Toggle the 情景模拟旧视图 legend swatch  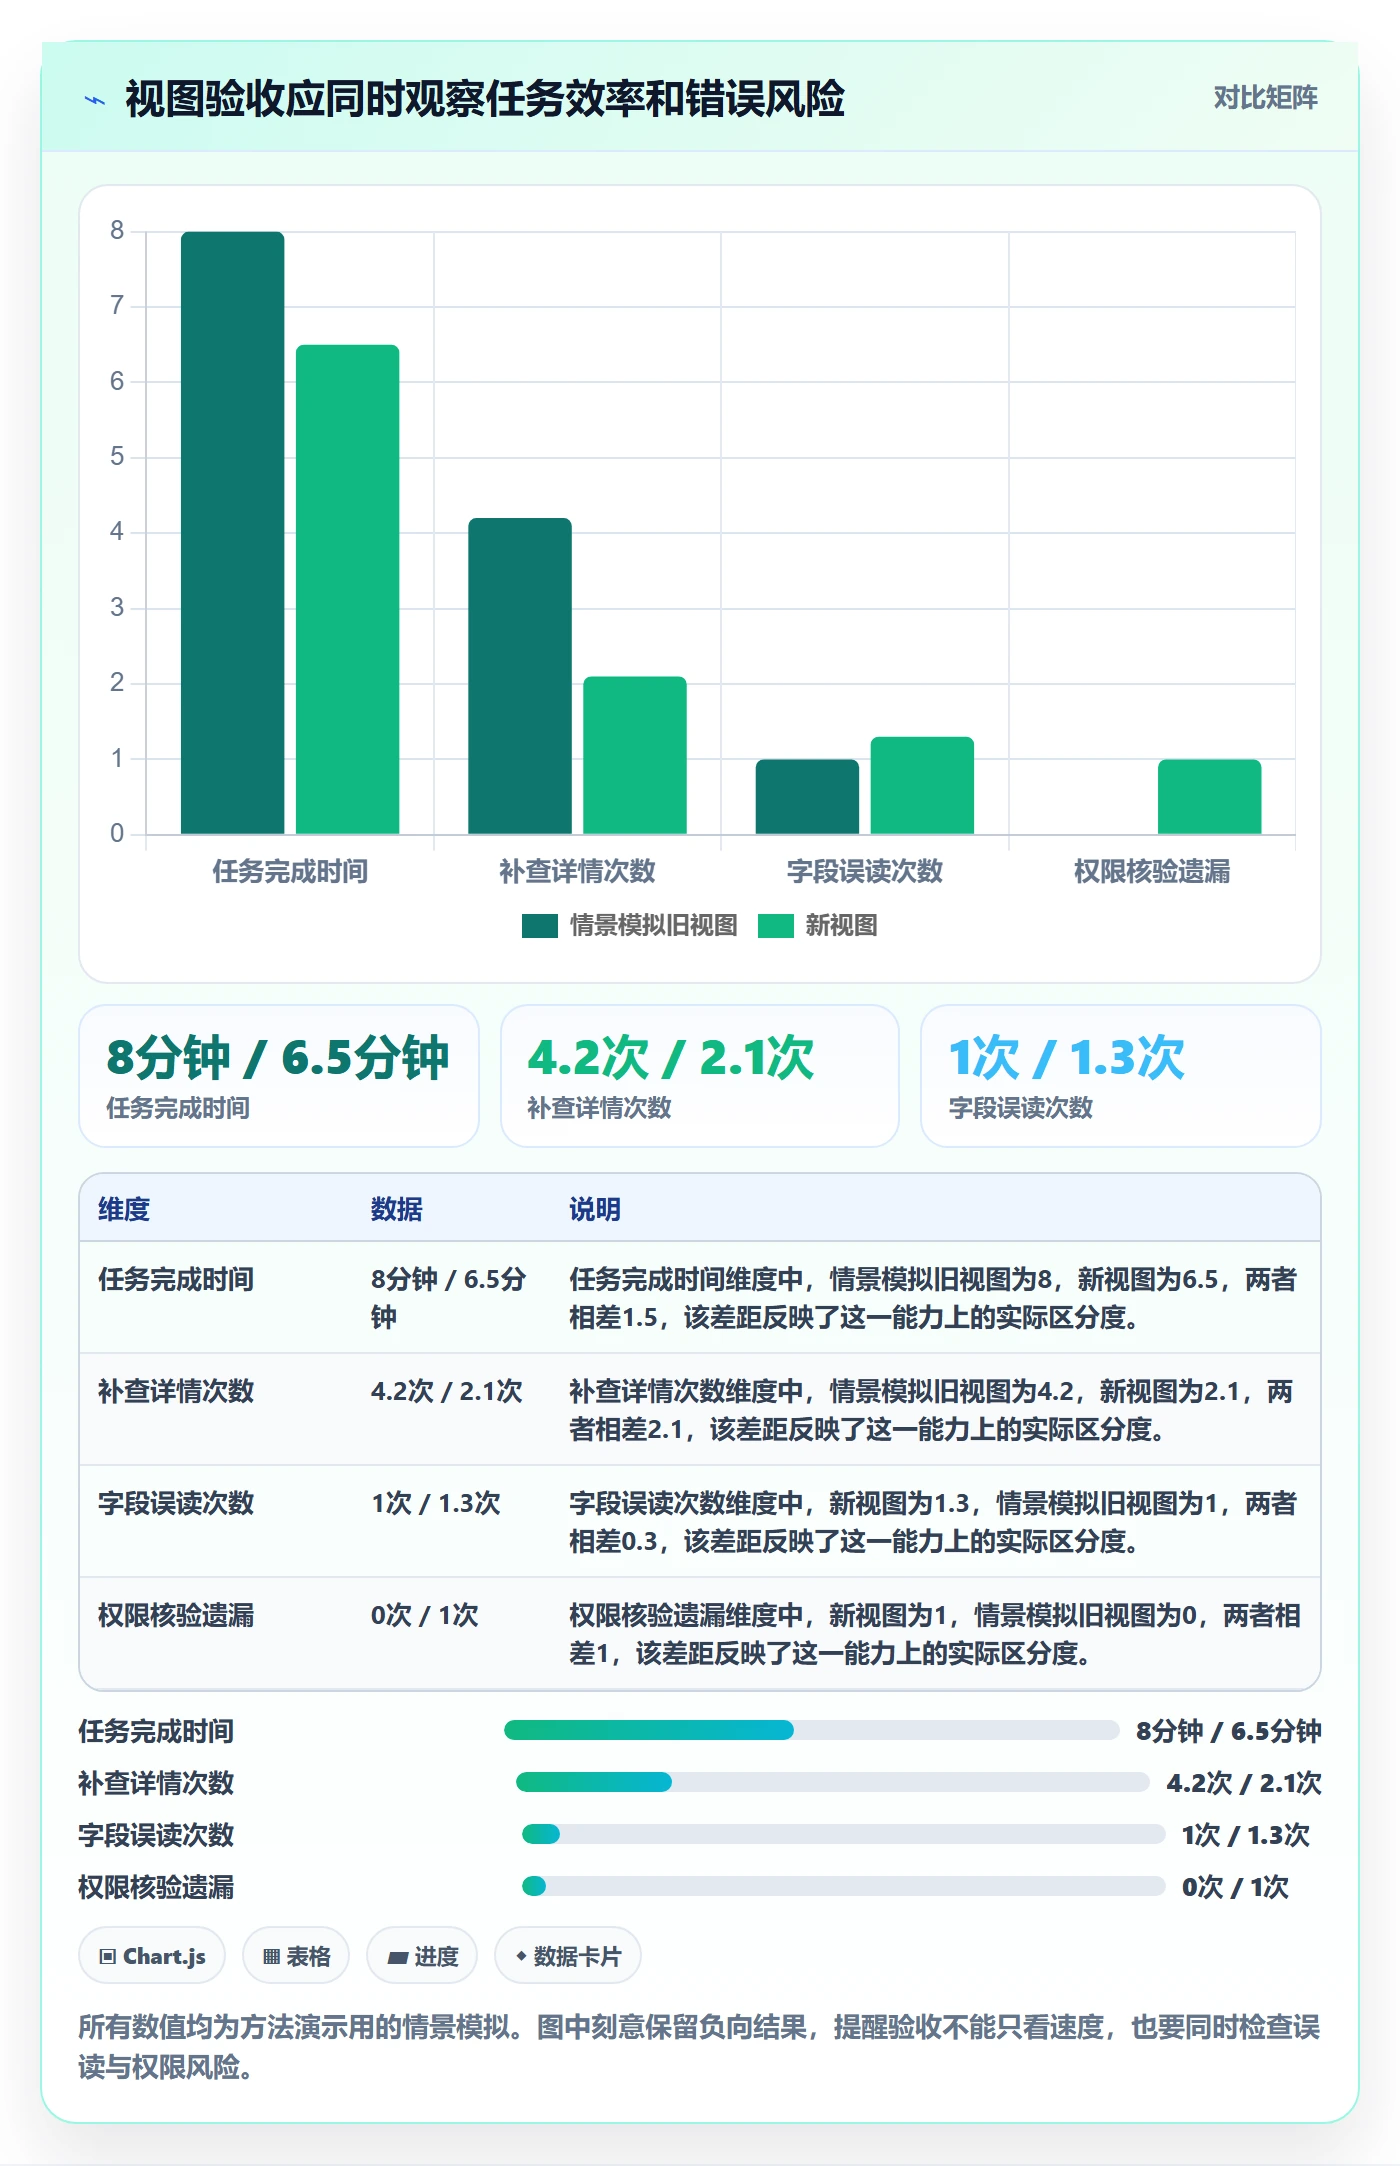[x=539, y=926]
